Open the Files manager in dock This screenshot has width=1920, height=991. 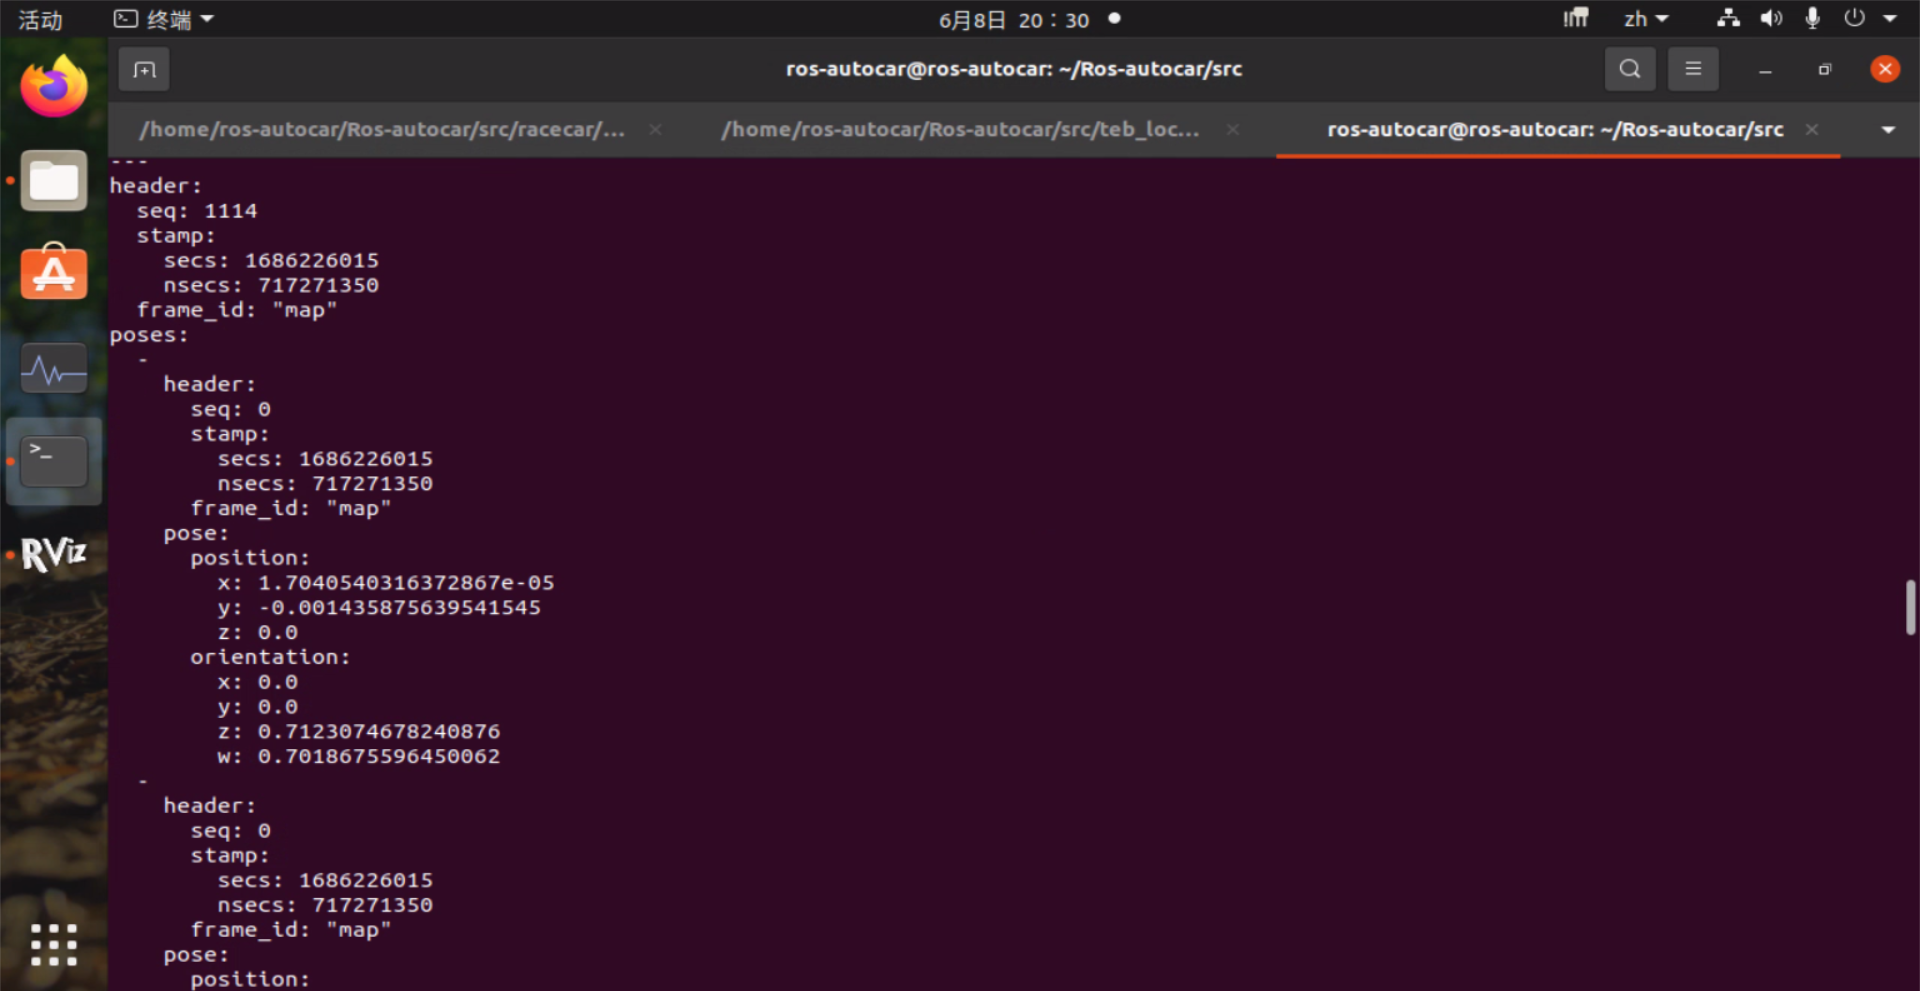tap(54, 181)
